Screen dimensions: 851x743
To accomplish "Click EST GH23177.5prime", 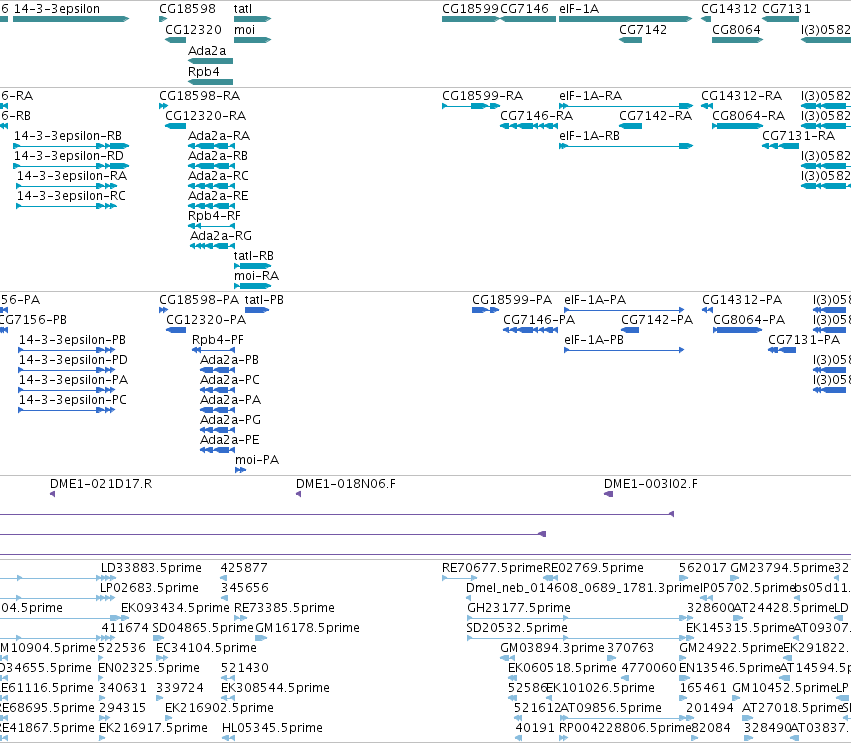I will click(x=519, y=608).
